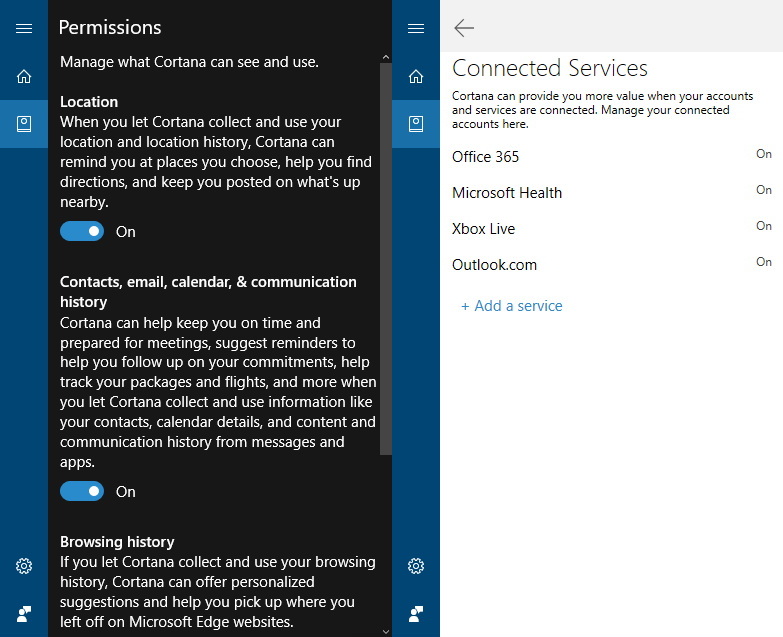The height and width of the screenshot is (637, 783).
Task: Go to Home in Permissions panel sidebar
Action: (24, 76)
